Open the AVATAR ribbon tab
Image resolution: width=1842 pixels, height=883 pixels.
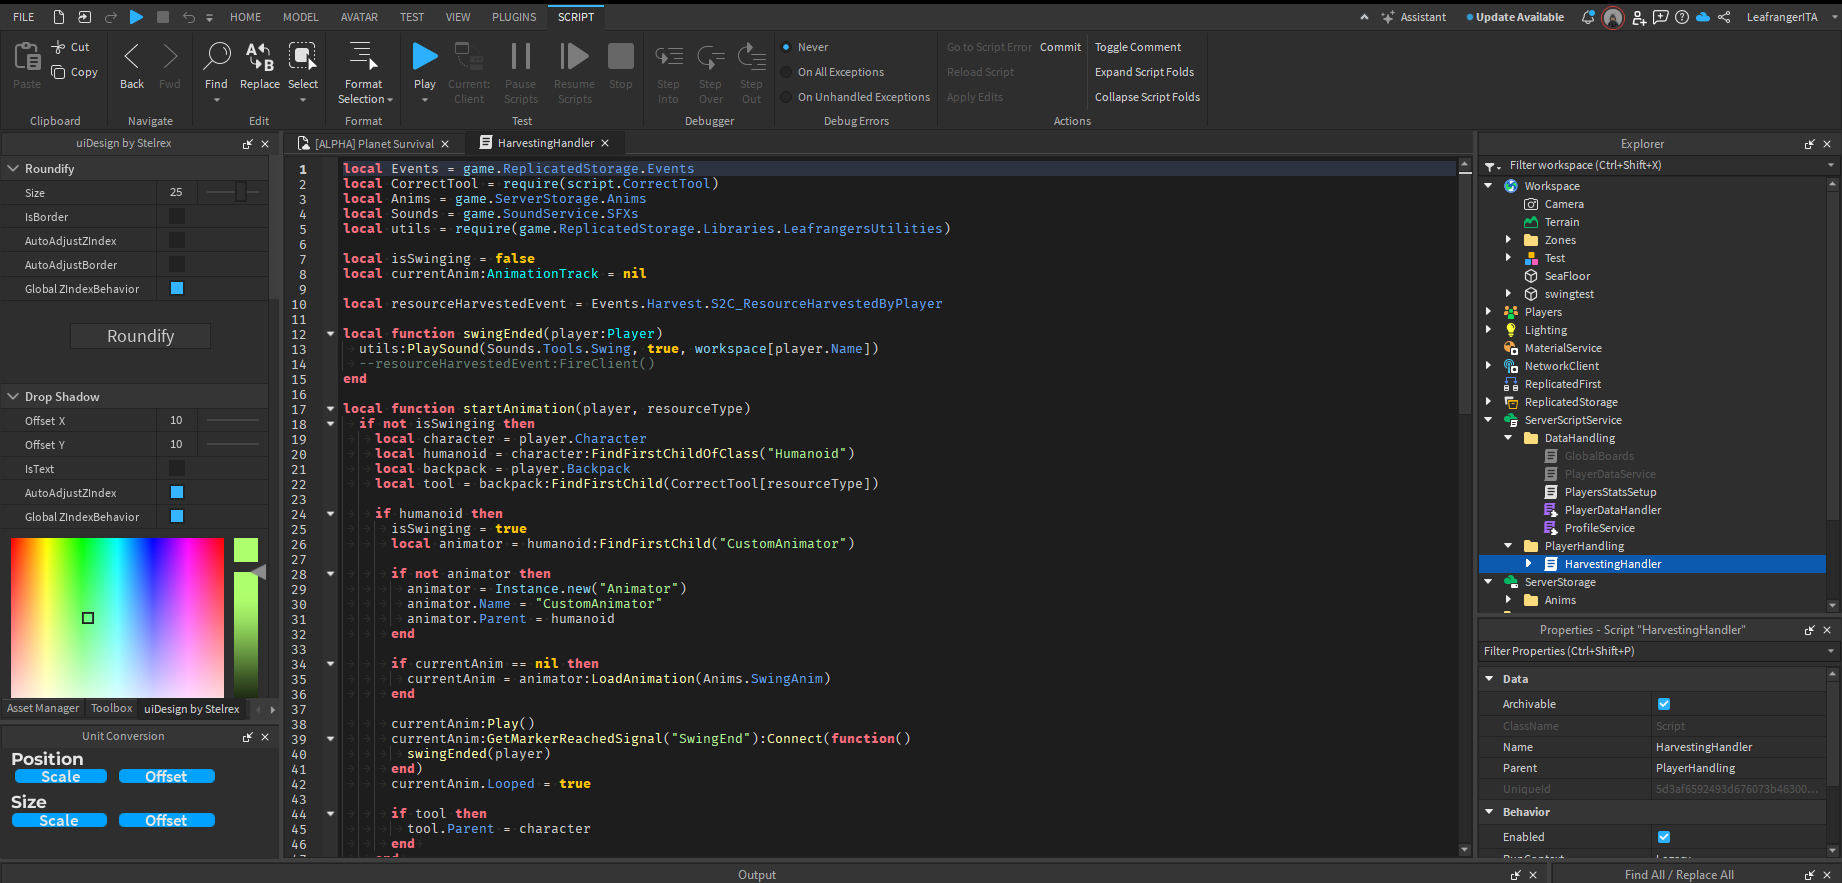tap(359, 17)
